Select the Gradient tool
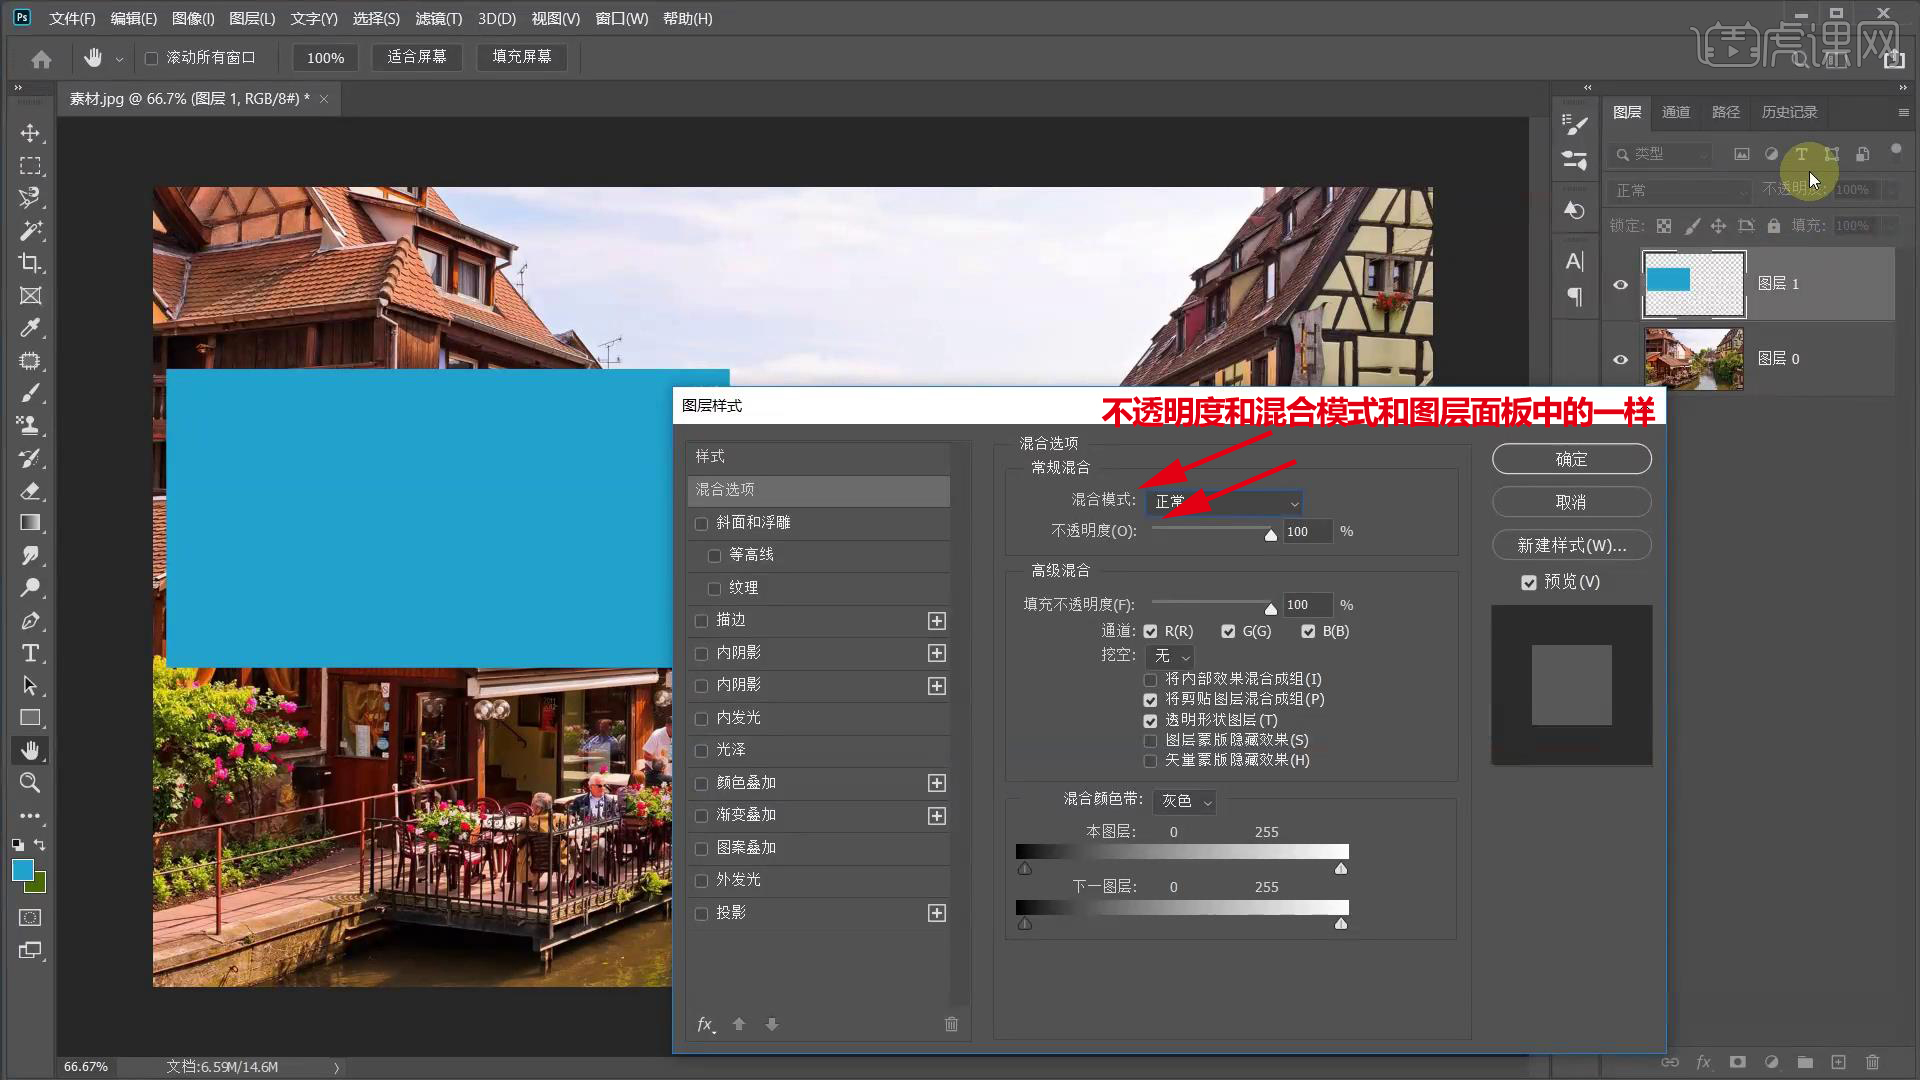 pyautogui.click(x=30, y=523)
